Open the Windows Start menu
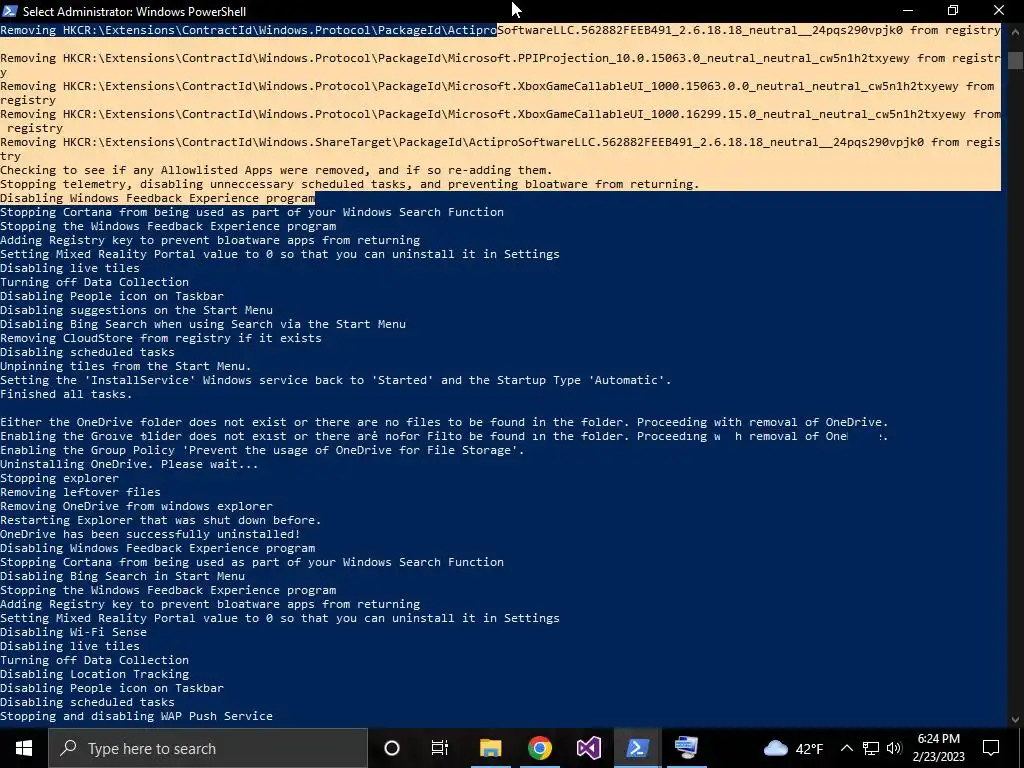This screenshot has width=1024, height=768. tap(24, 748)
